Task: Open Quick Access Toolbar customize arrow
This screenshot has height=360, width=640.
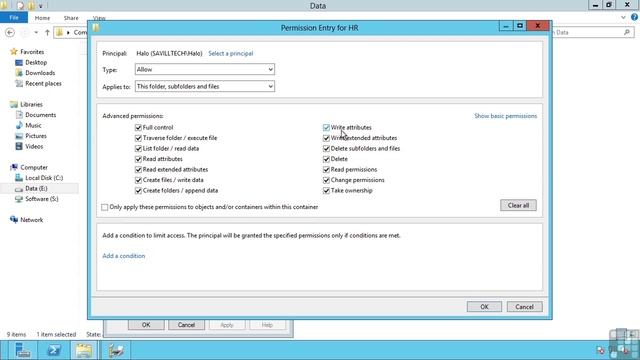Action: pos(40,6)
